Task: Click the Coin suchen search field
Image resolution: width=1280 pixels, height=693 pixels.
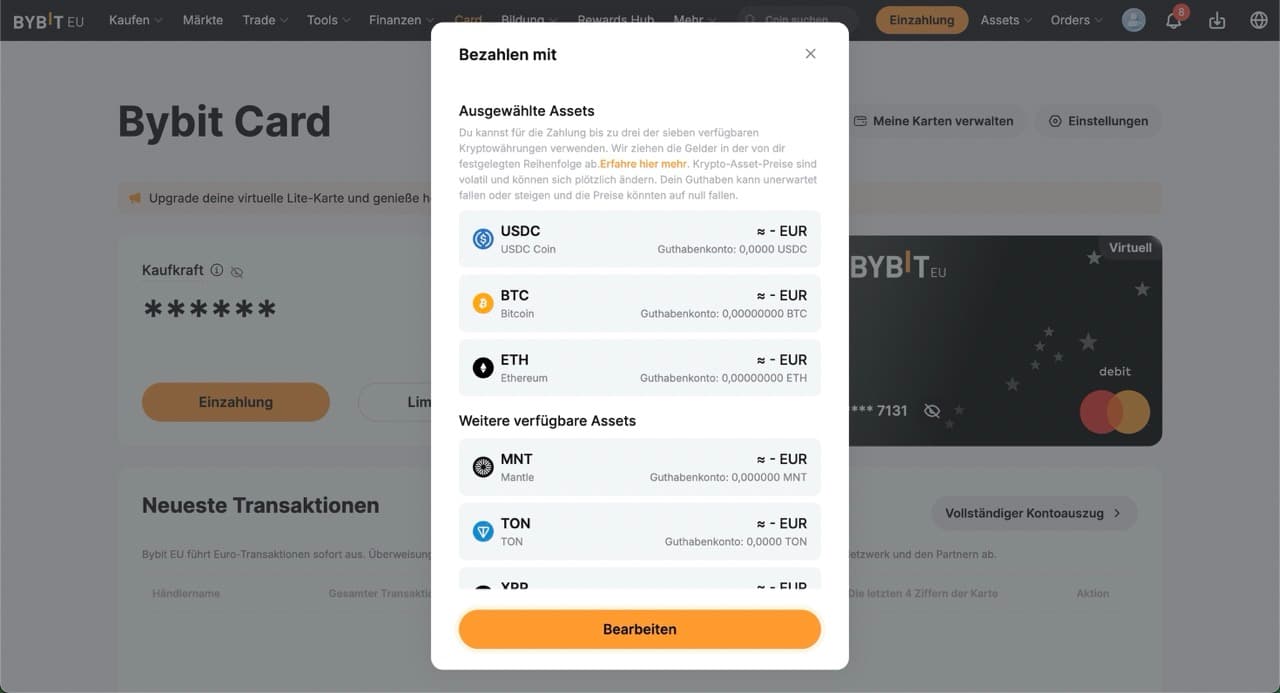Action: tap(796, 19)
